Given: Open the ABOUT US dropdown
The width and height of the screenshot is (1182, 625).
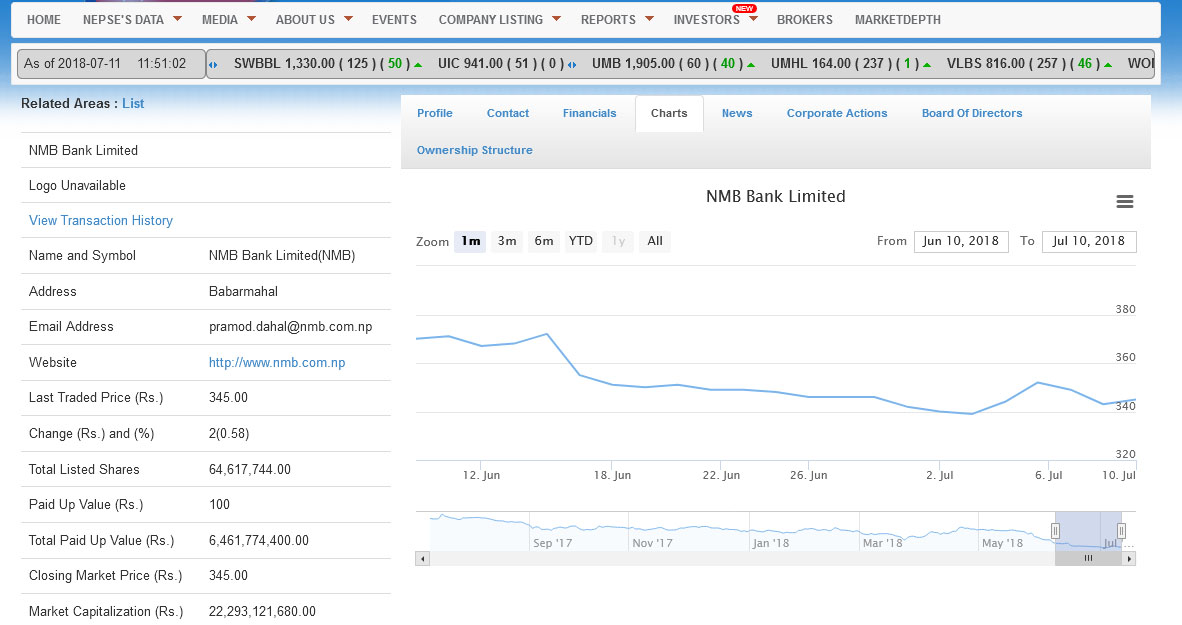Looking at the screenshot, I should pos(314,20).
